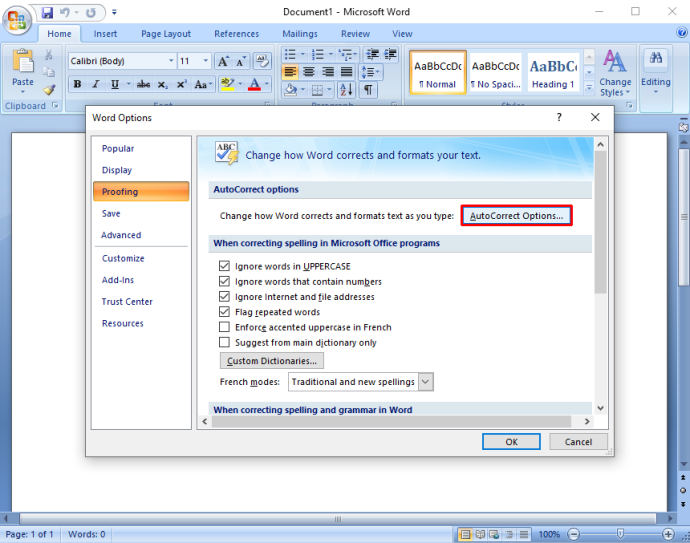This screenshot has width=690, height=543.
Task: Switch to Mailings tab
Action: tap(300, 34)
